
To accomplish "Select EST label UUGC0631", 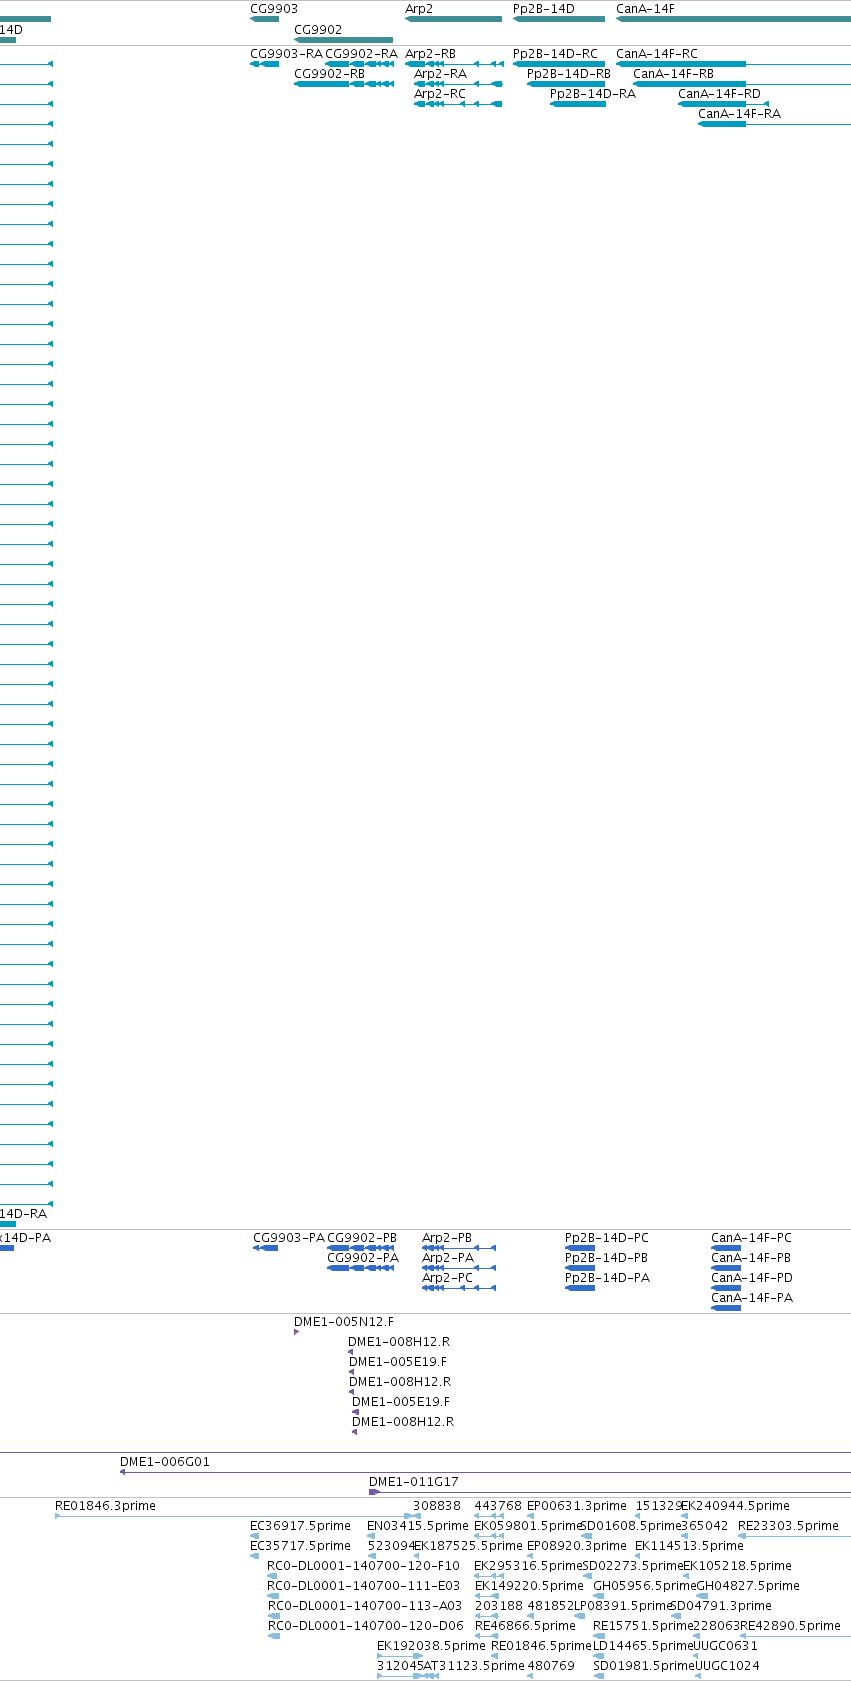I will 726,1646.
